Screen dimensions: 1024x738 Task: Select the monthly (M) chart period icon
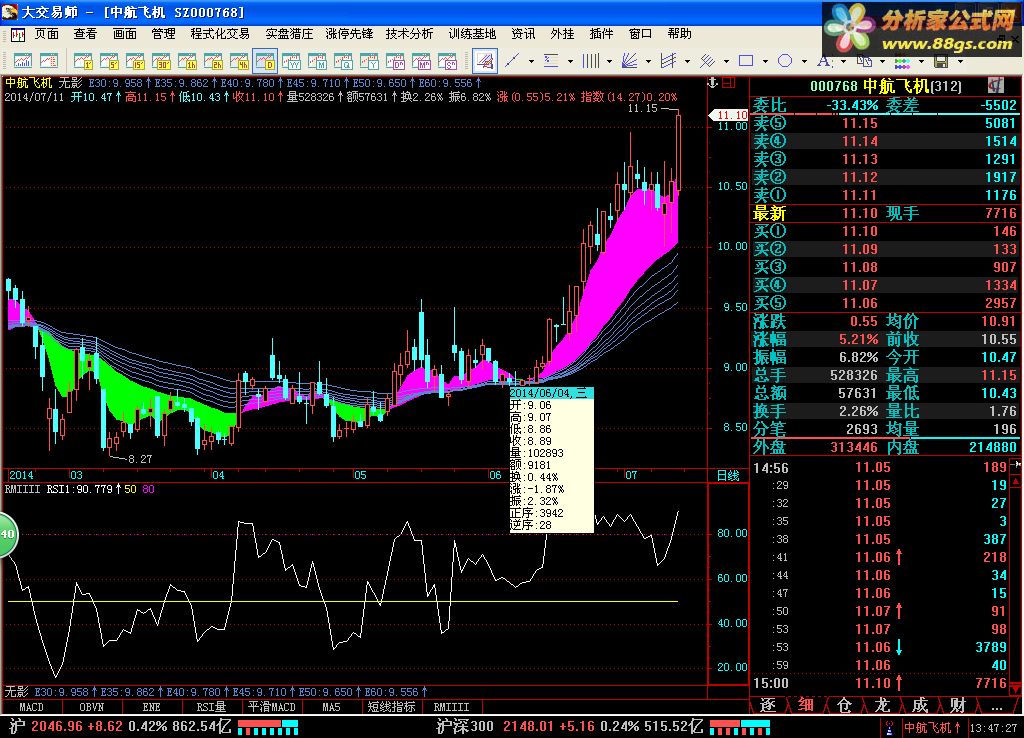click(x=317, y=61)
